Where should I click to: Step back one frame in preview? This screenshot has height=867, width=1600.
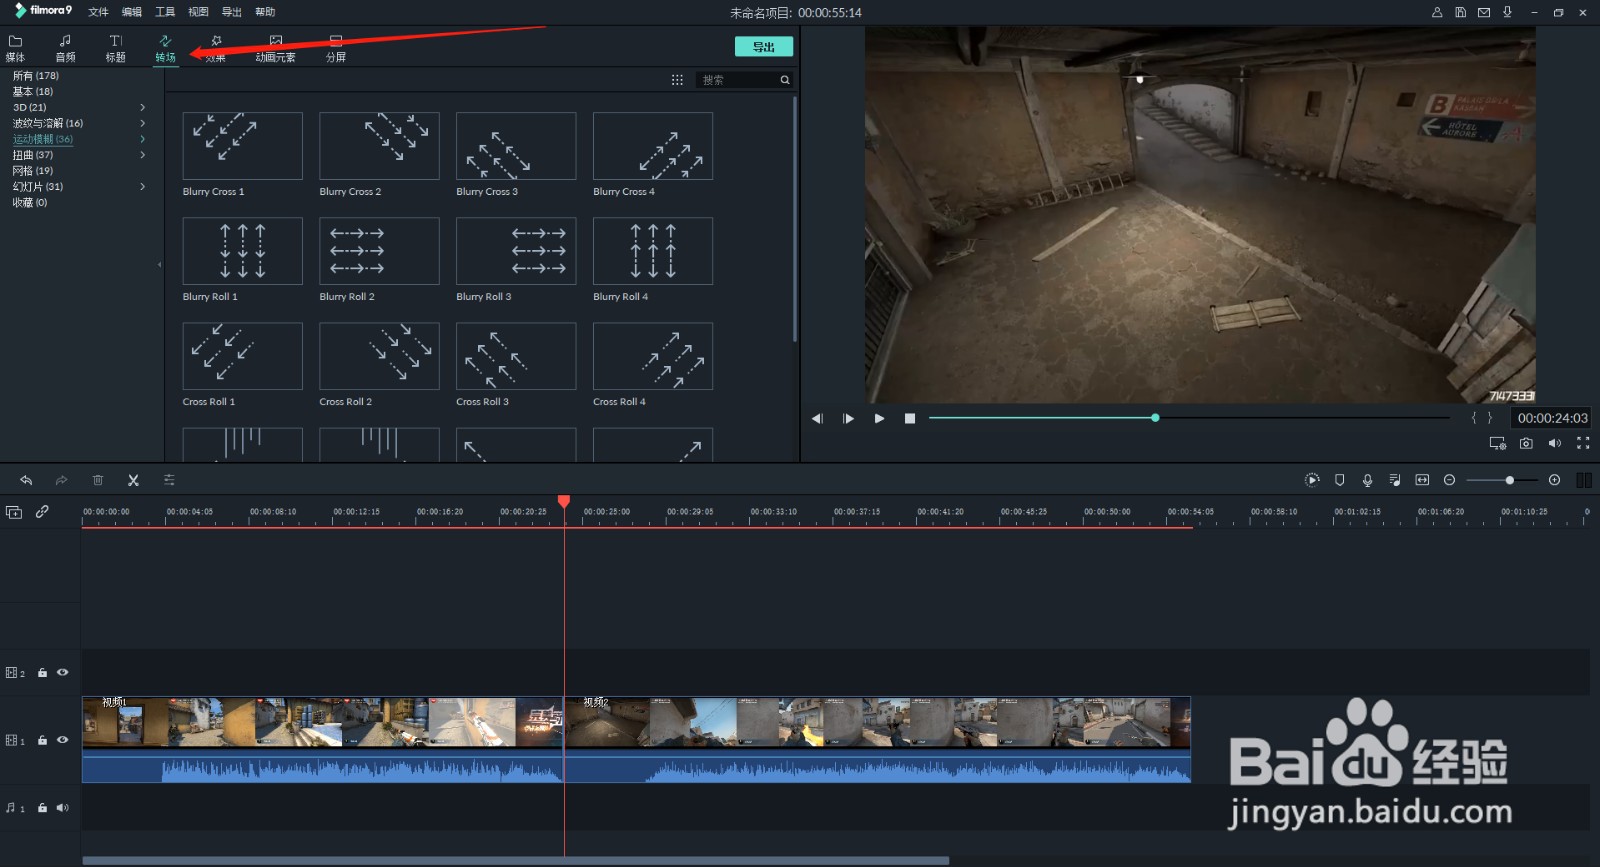click(x=817, y=419)
